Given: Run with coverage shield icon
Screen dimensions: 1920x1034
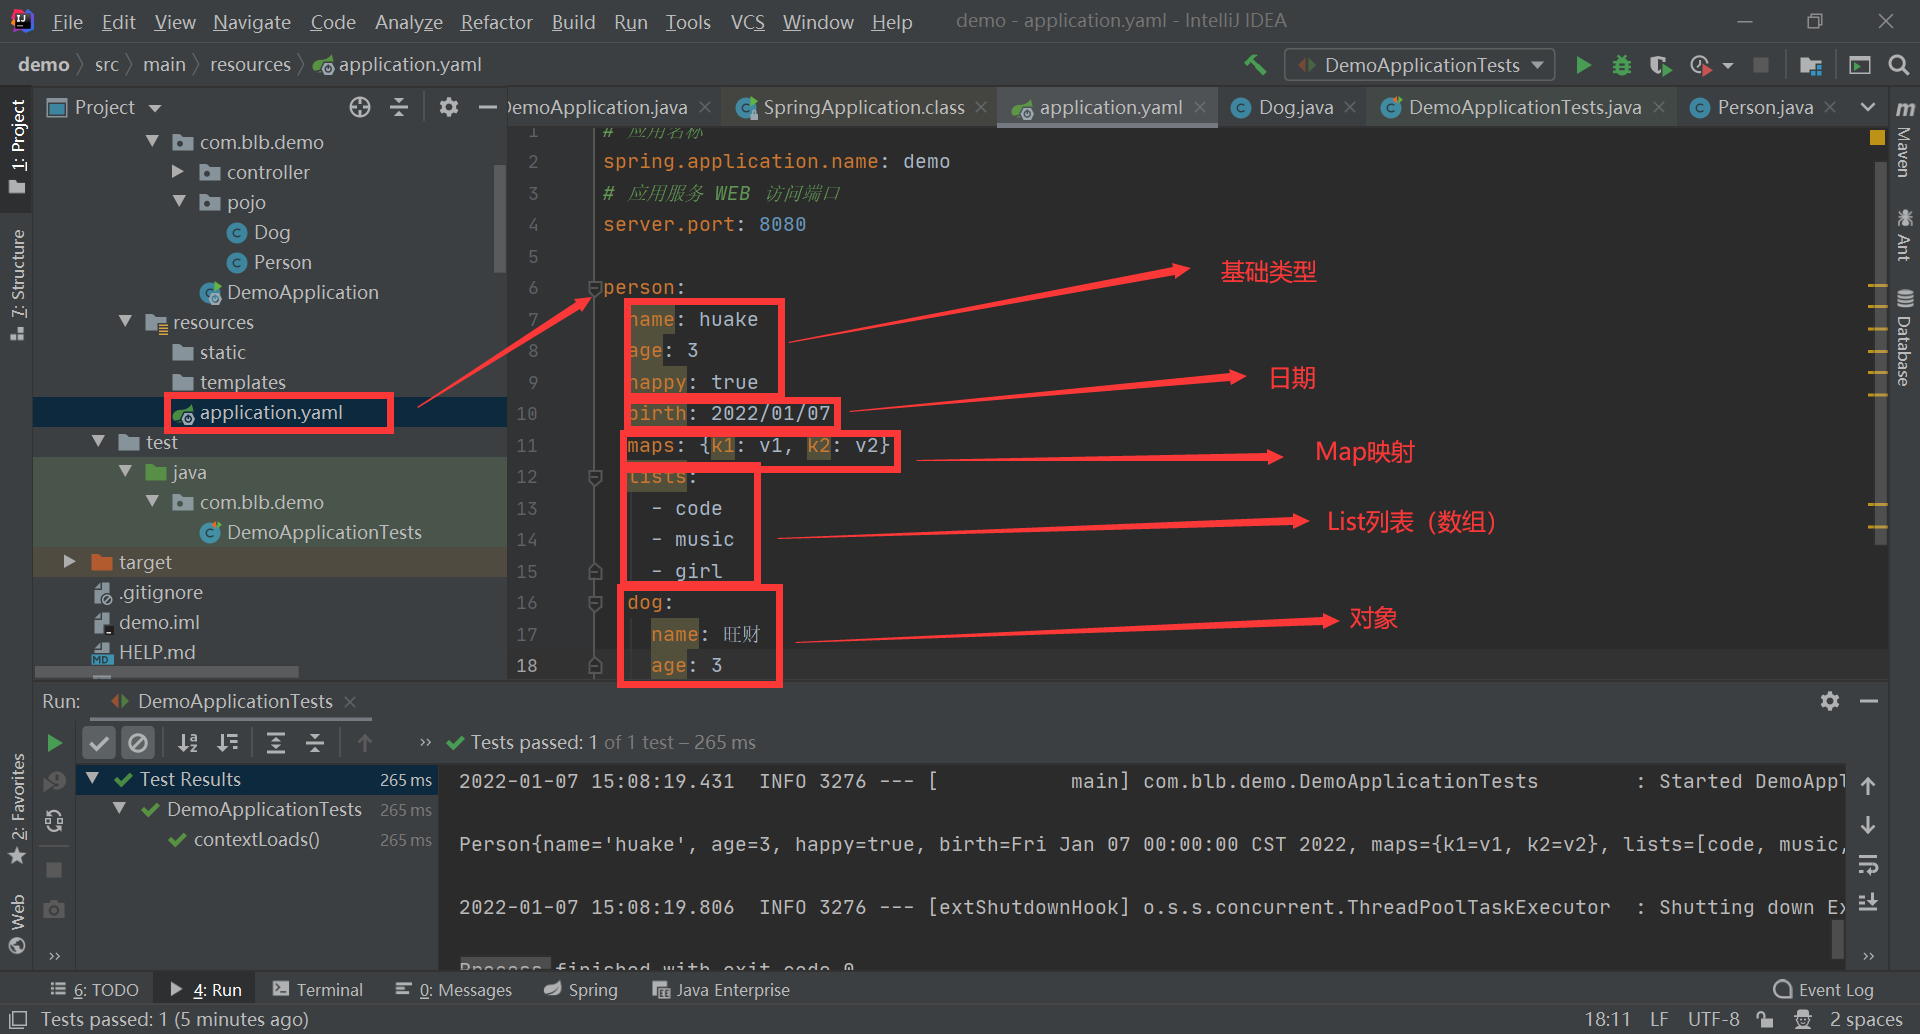Looking at the screenshot, I should pos(1660,65).
